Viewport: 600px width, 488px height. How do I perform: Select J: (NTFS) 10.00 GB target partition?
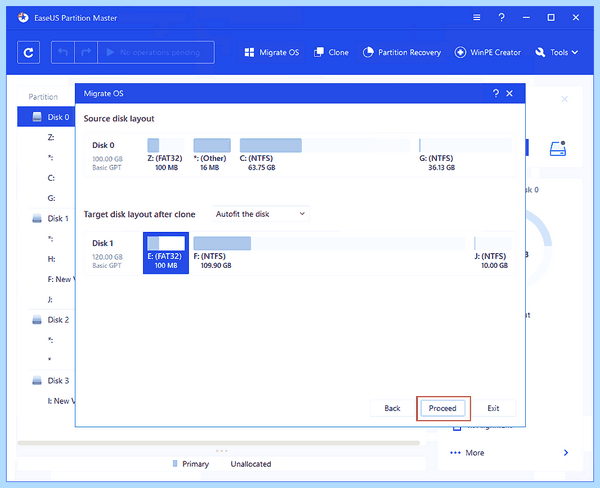click(492, 253)
